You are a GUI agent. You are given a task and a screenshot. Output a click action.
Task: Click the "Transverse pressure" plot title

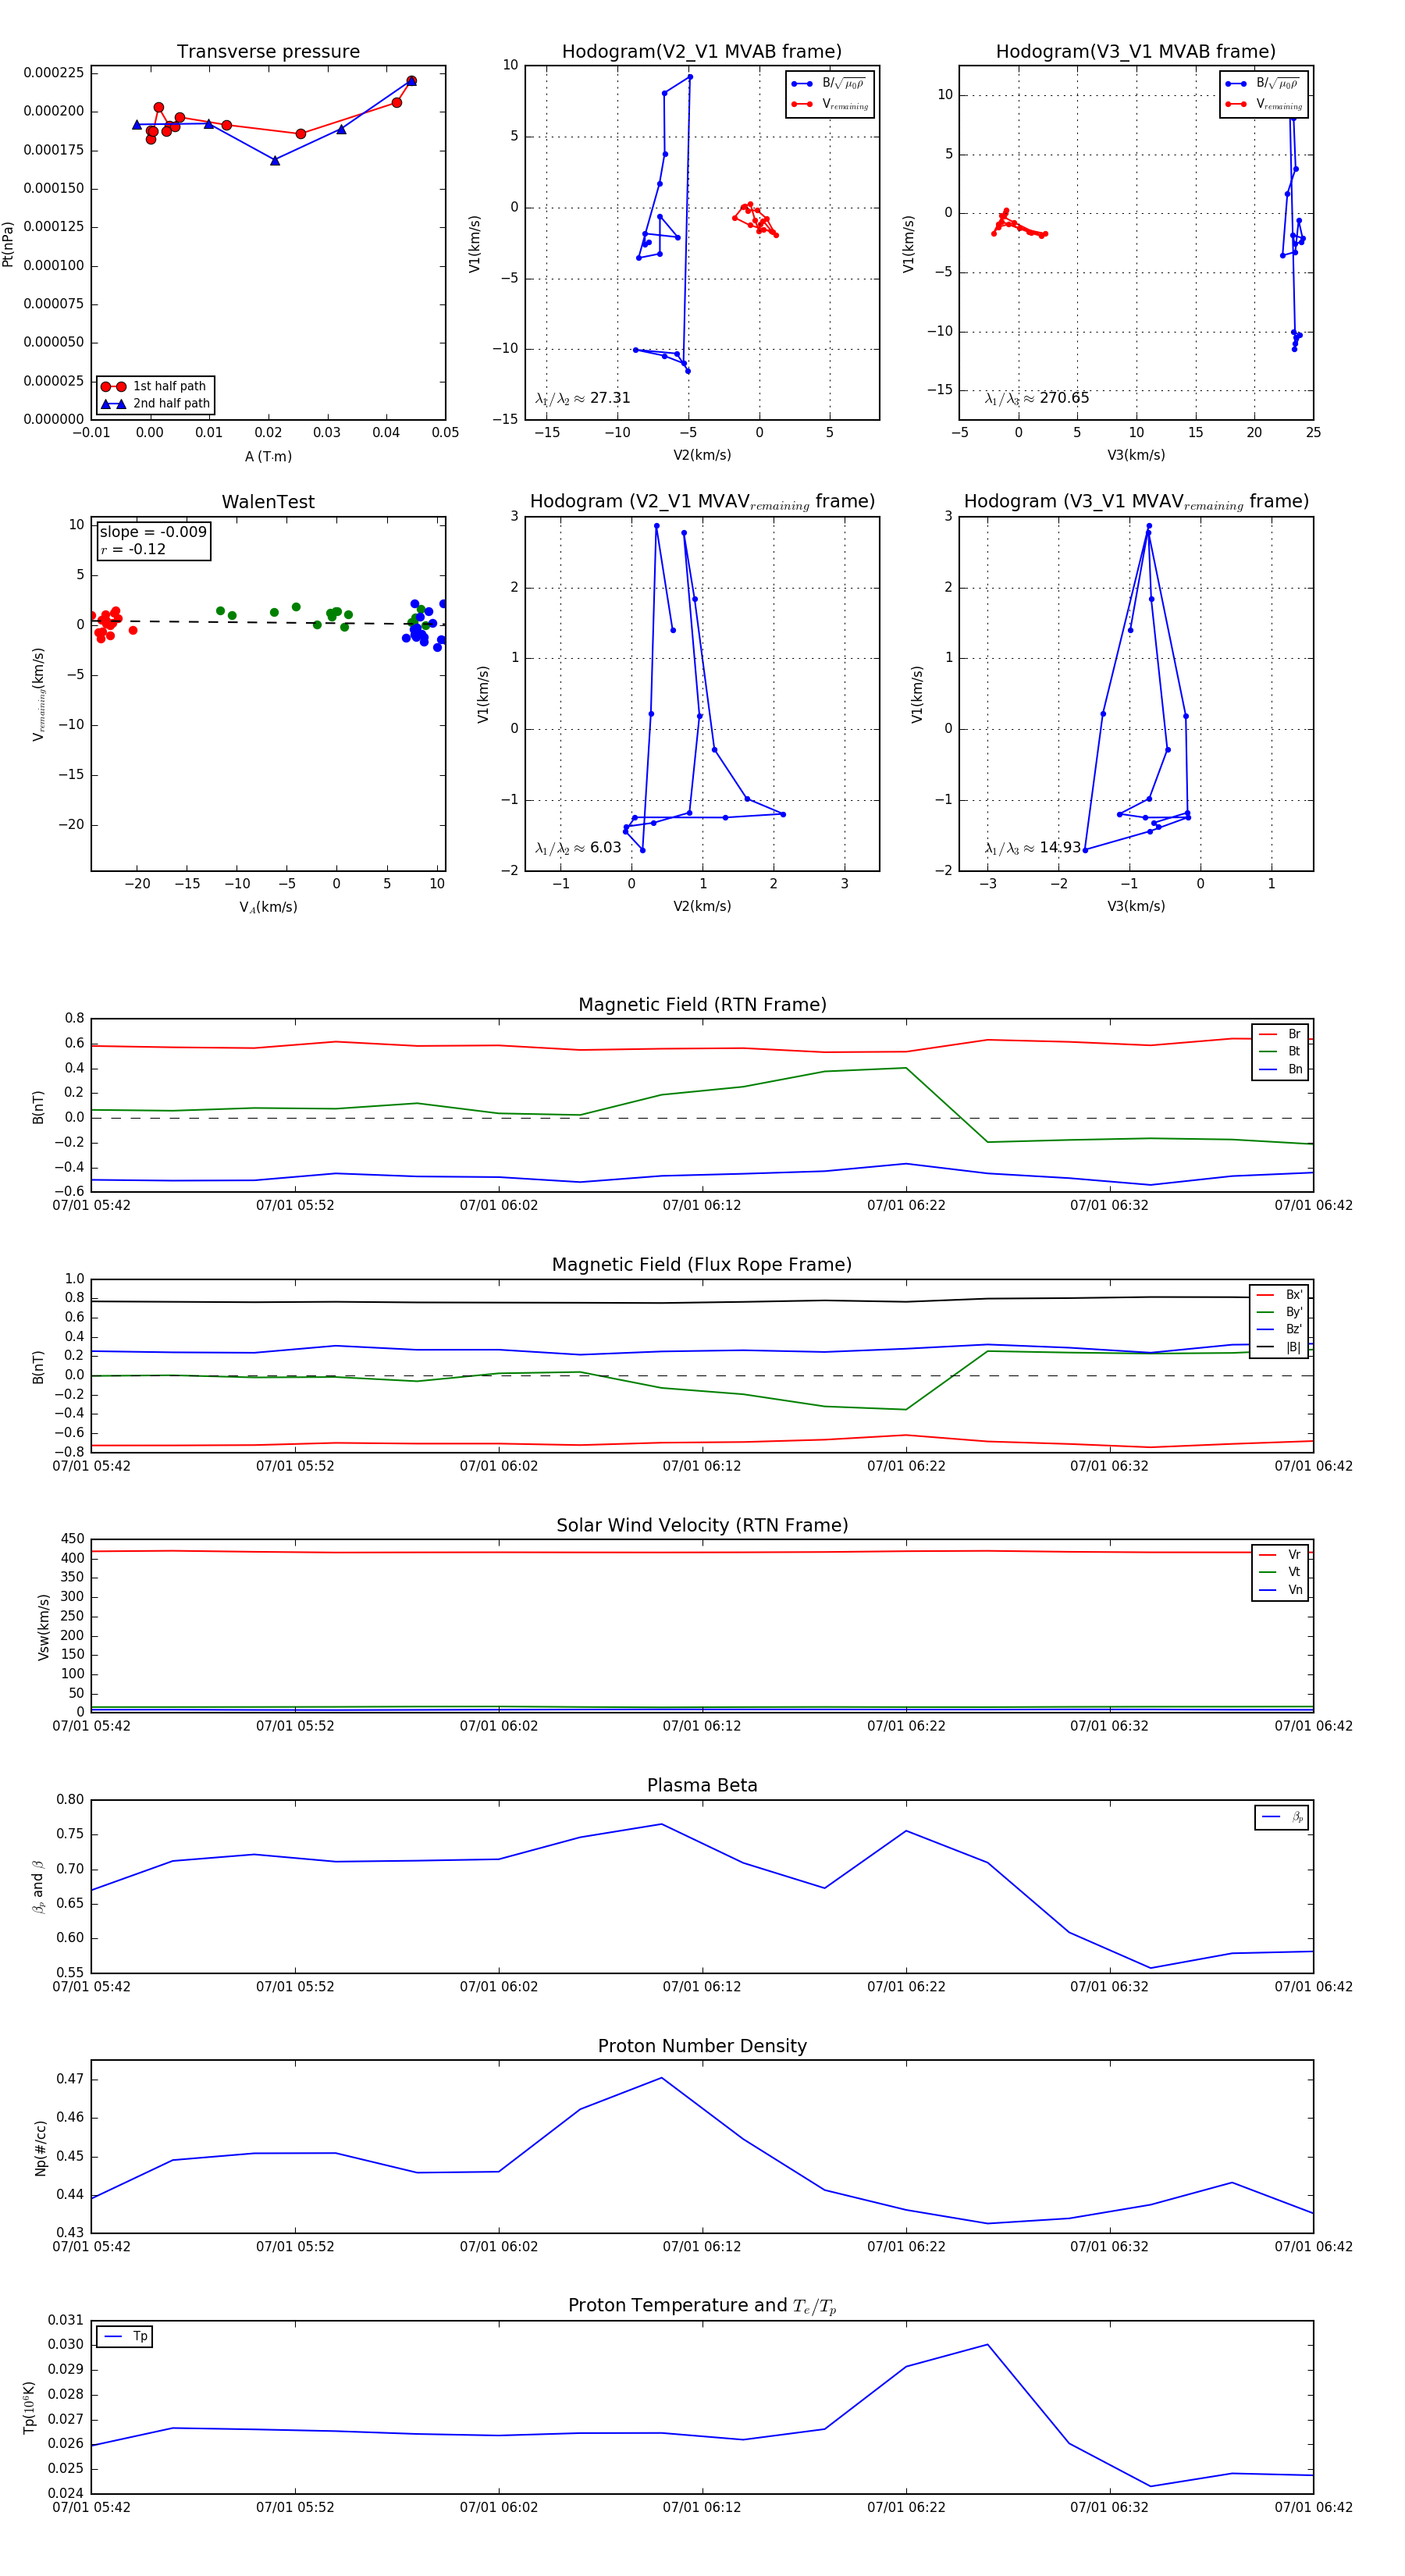[x=268, y=51]
